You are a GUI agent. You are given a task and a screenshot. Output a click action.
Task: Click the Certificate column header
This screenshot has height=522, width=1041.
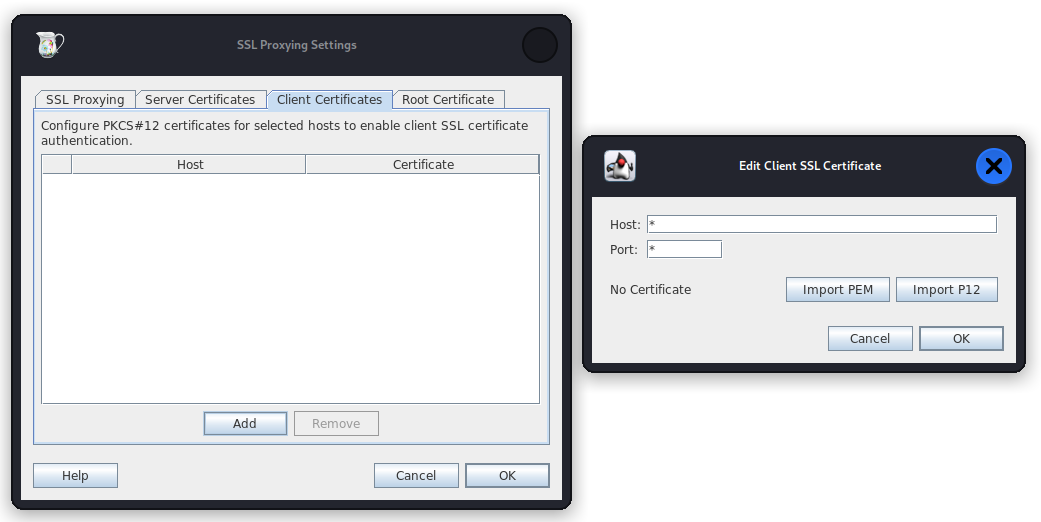tap(423, 165)
